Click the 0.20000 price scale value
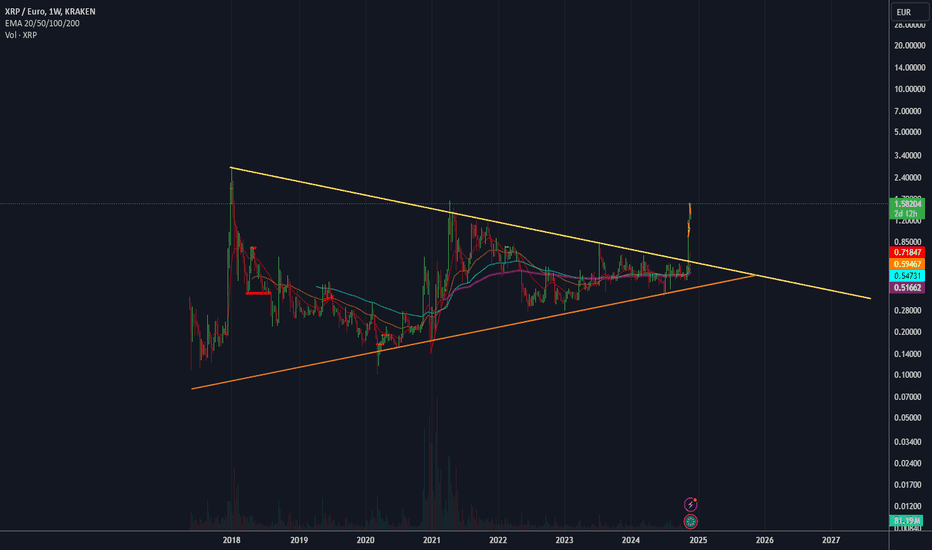The width and height of the screenshot is (932, 550). [909, 332]
